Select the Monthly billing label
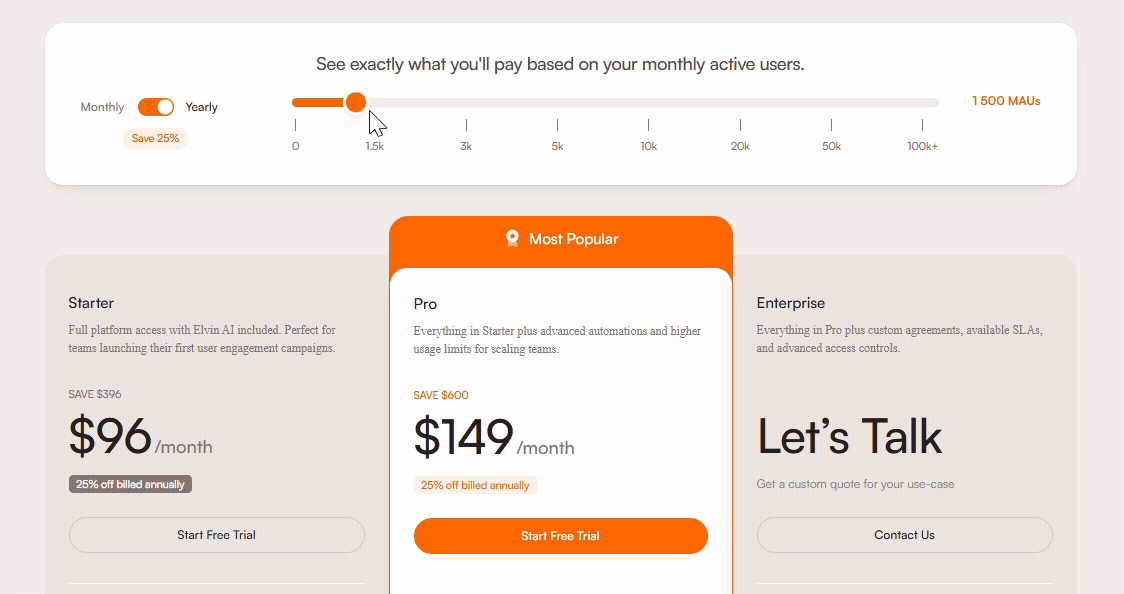 tap(102, 107)
